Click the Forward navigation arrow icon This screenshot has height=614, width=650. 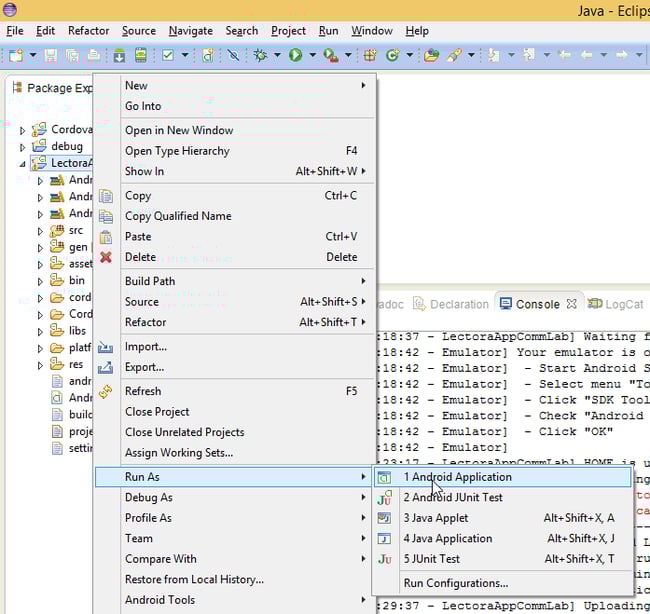(x=622, y=55)
